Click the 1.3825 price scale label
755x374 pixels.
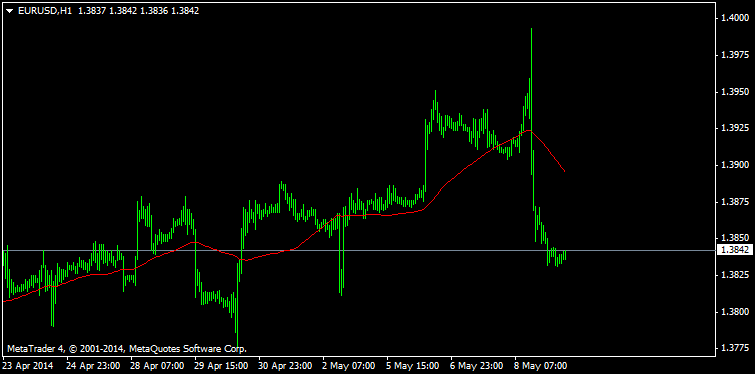(734, 274)
